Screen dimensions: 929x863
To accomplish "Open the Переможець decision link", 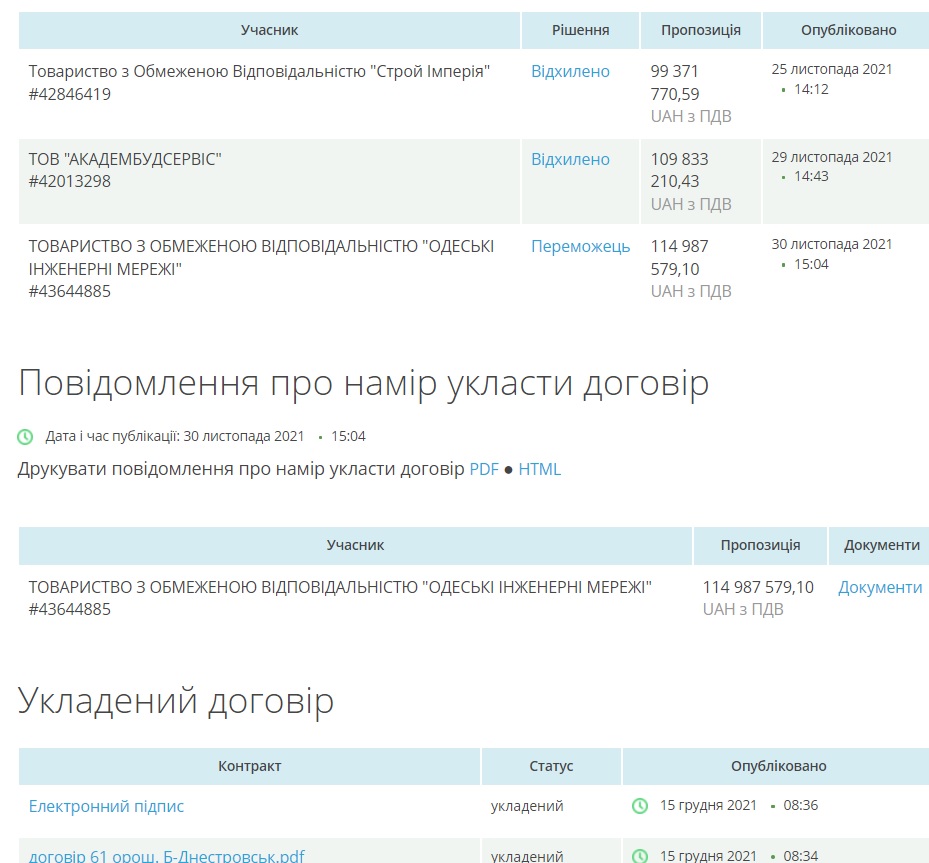I will pyautogui.click(x=580, y=246).
